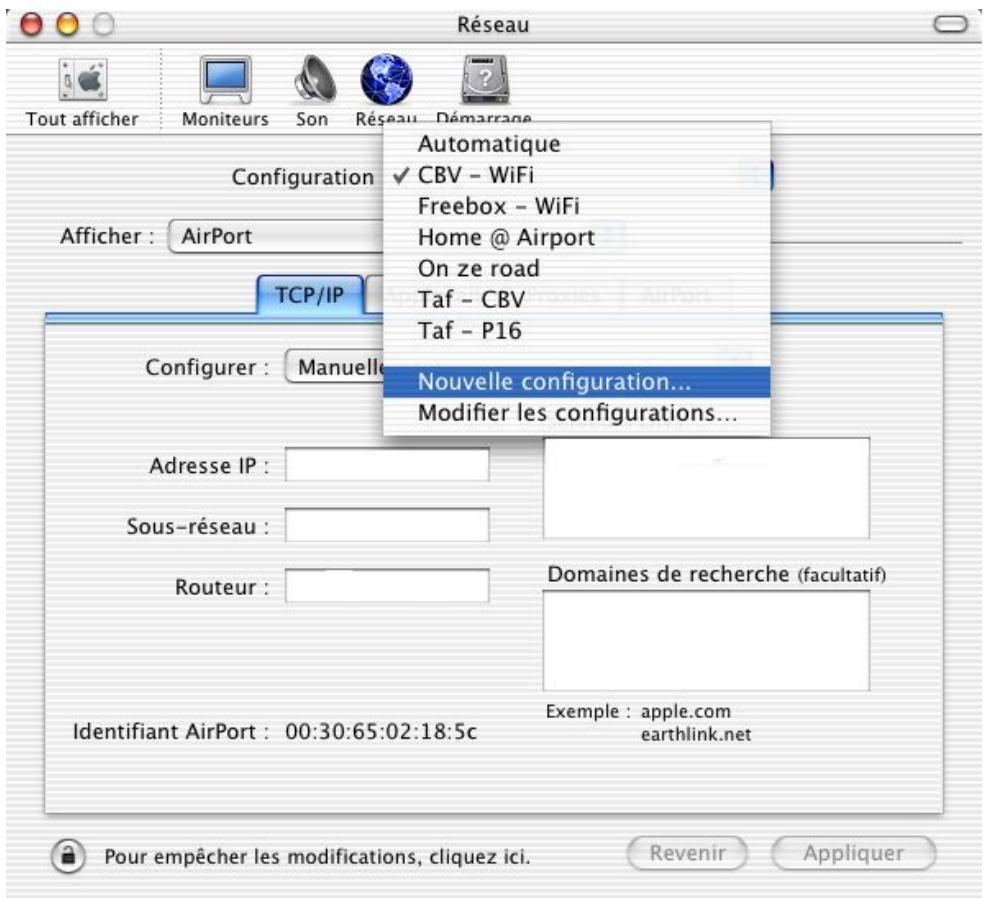984x898 pixels.
Task: Open the Moniteurs preferences icon
Action: coord(225,80)
